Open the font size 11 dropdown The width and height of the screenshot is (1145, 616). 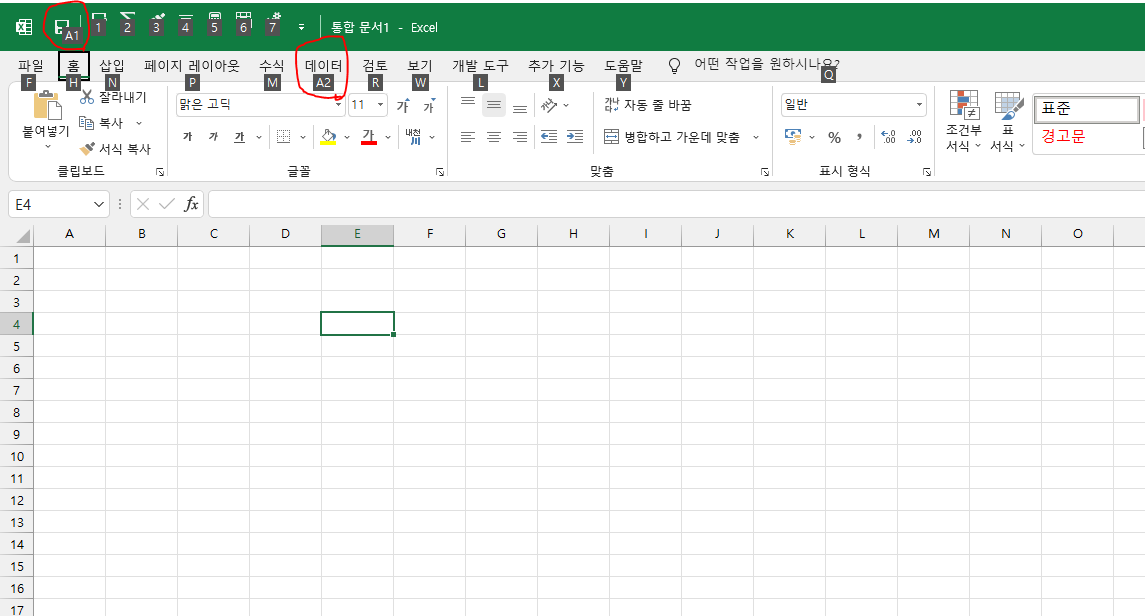(x=380, y=105)
